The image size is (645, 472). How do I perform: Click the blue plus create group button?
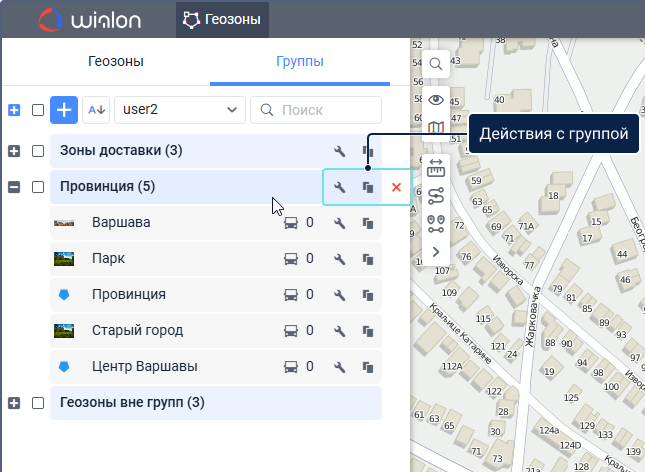[64, 109]
